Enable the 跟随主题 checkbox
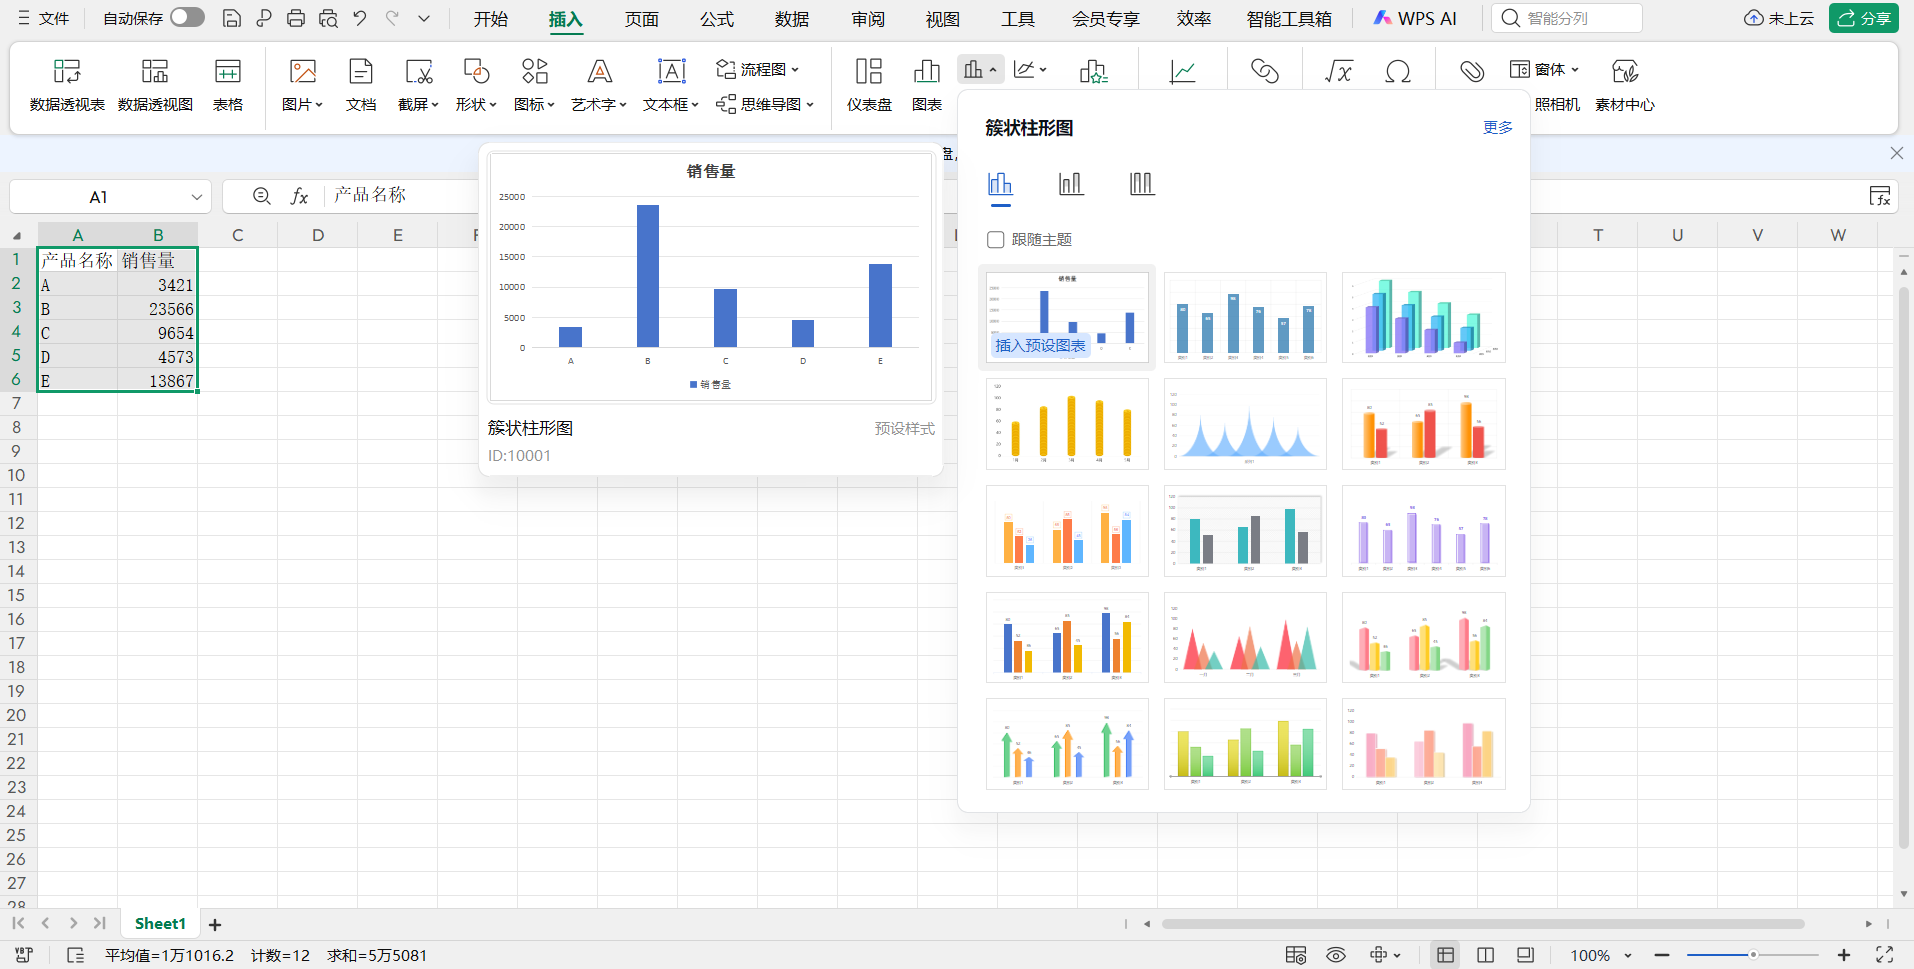The image size is (1914, 969). (996, 240)
